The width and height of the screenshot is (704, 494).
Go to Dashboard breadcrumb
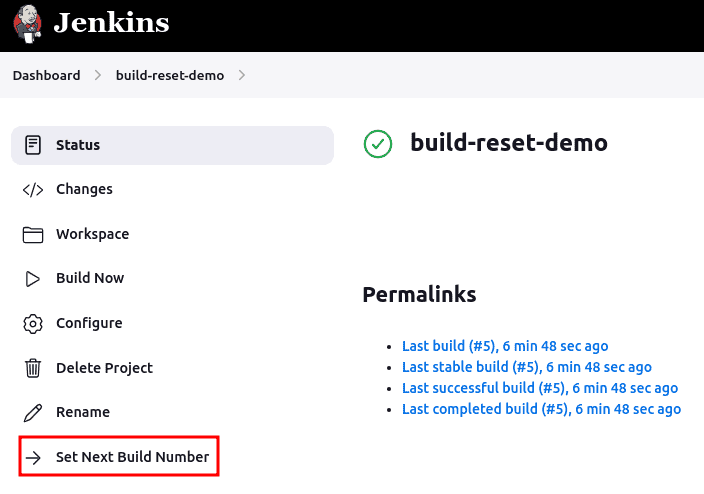47,75
